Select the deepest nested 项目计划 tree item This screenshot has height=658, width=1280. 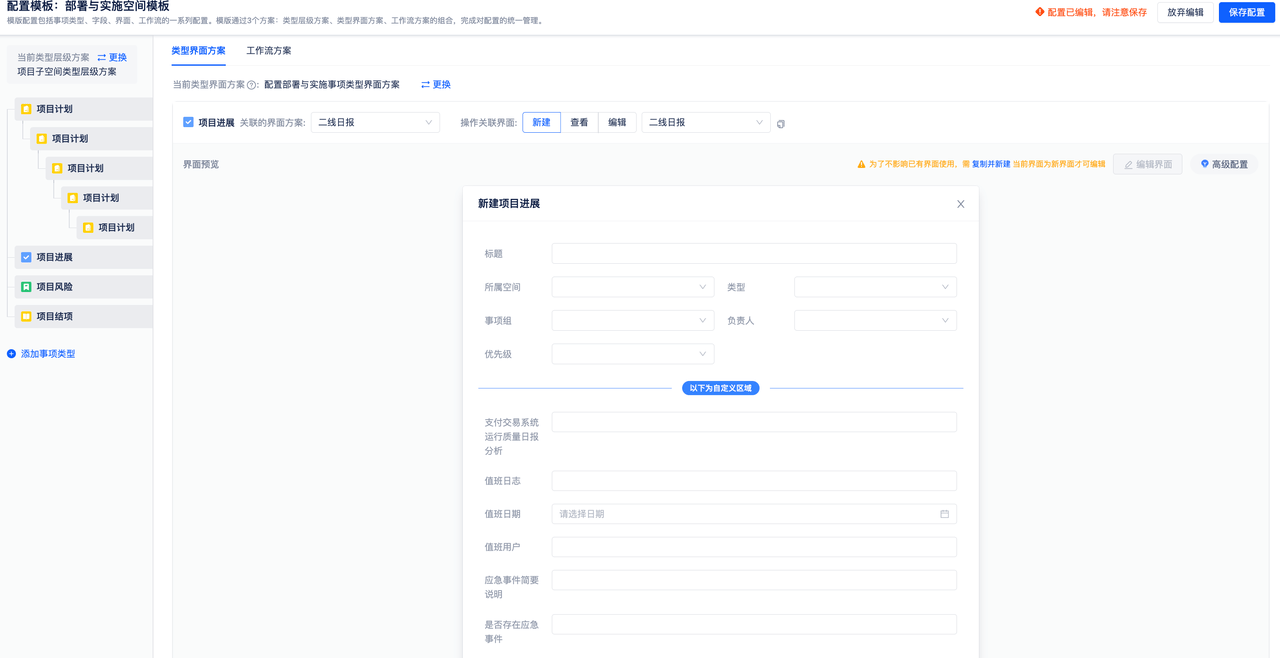click(x=114, y=227)
